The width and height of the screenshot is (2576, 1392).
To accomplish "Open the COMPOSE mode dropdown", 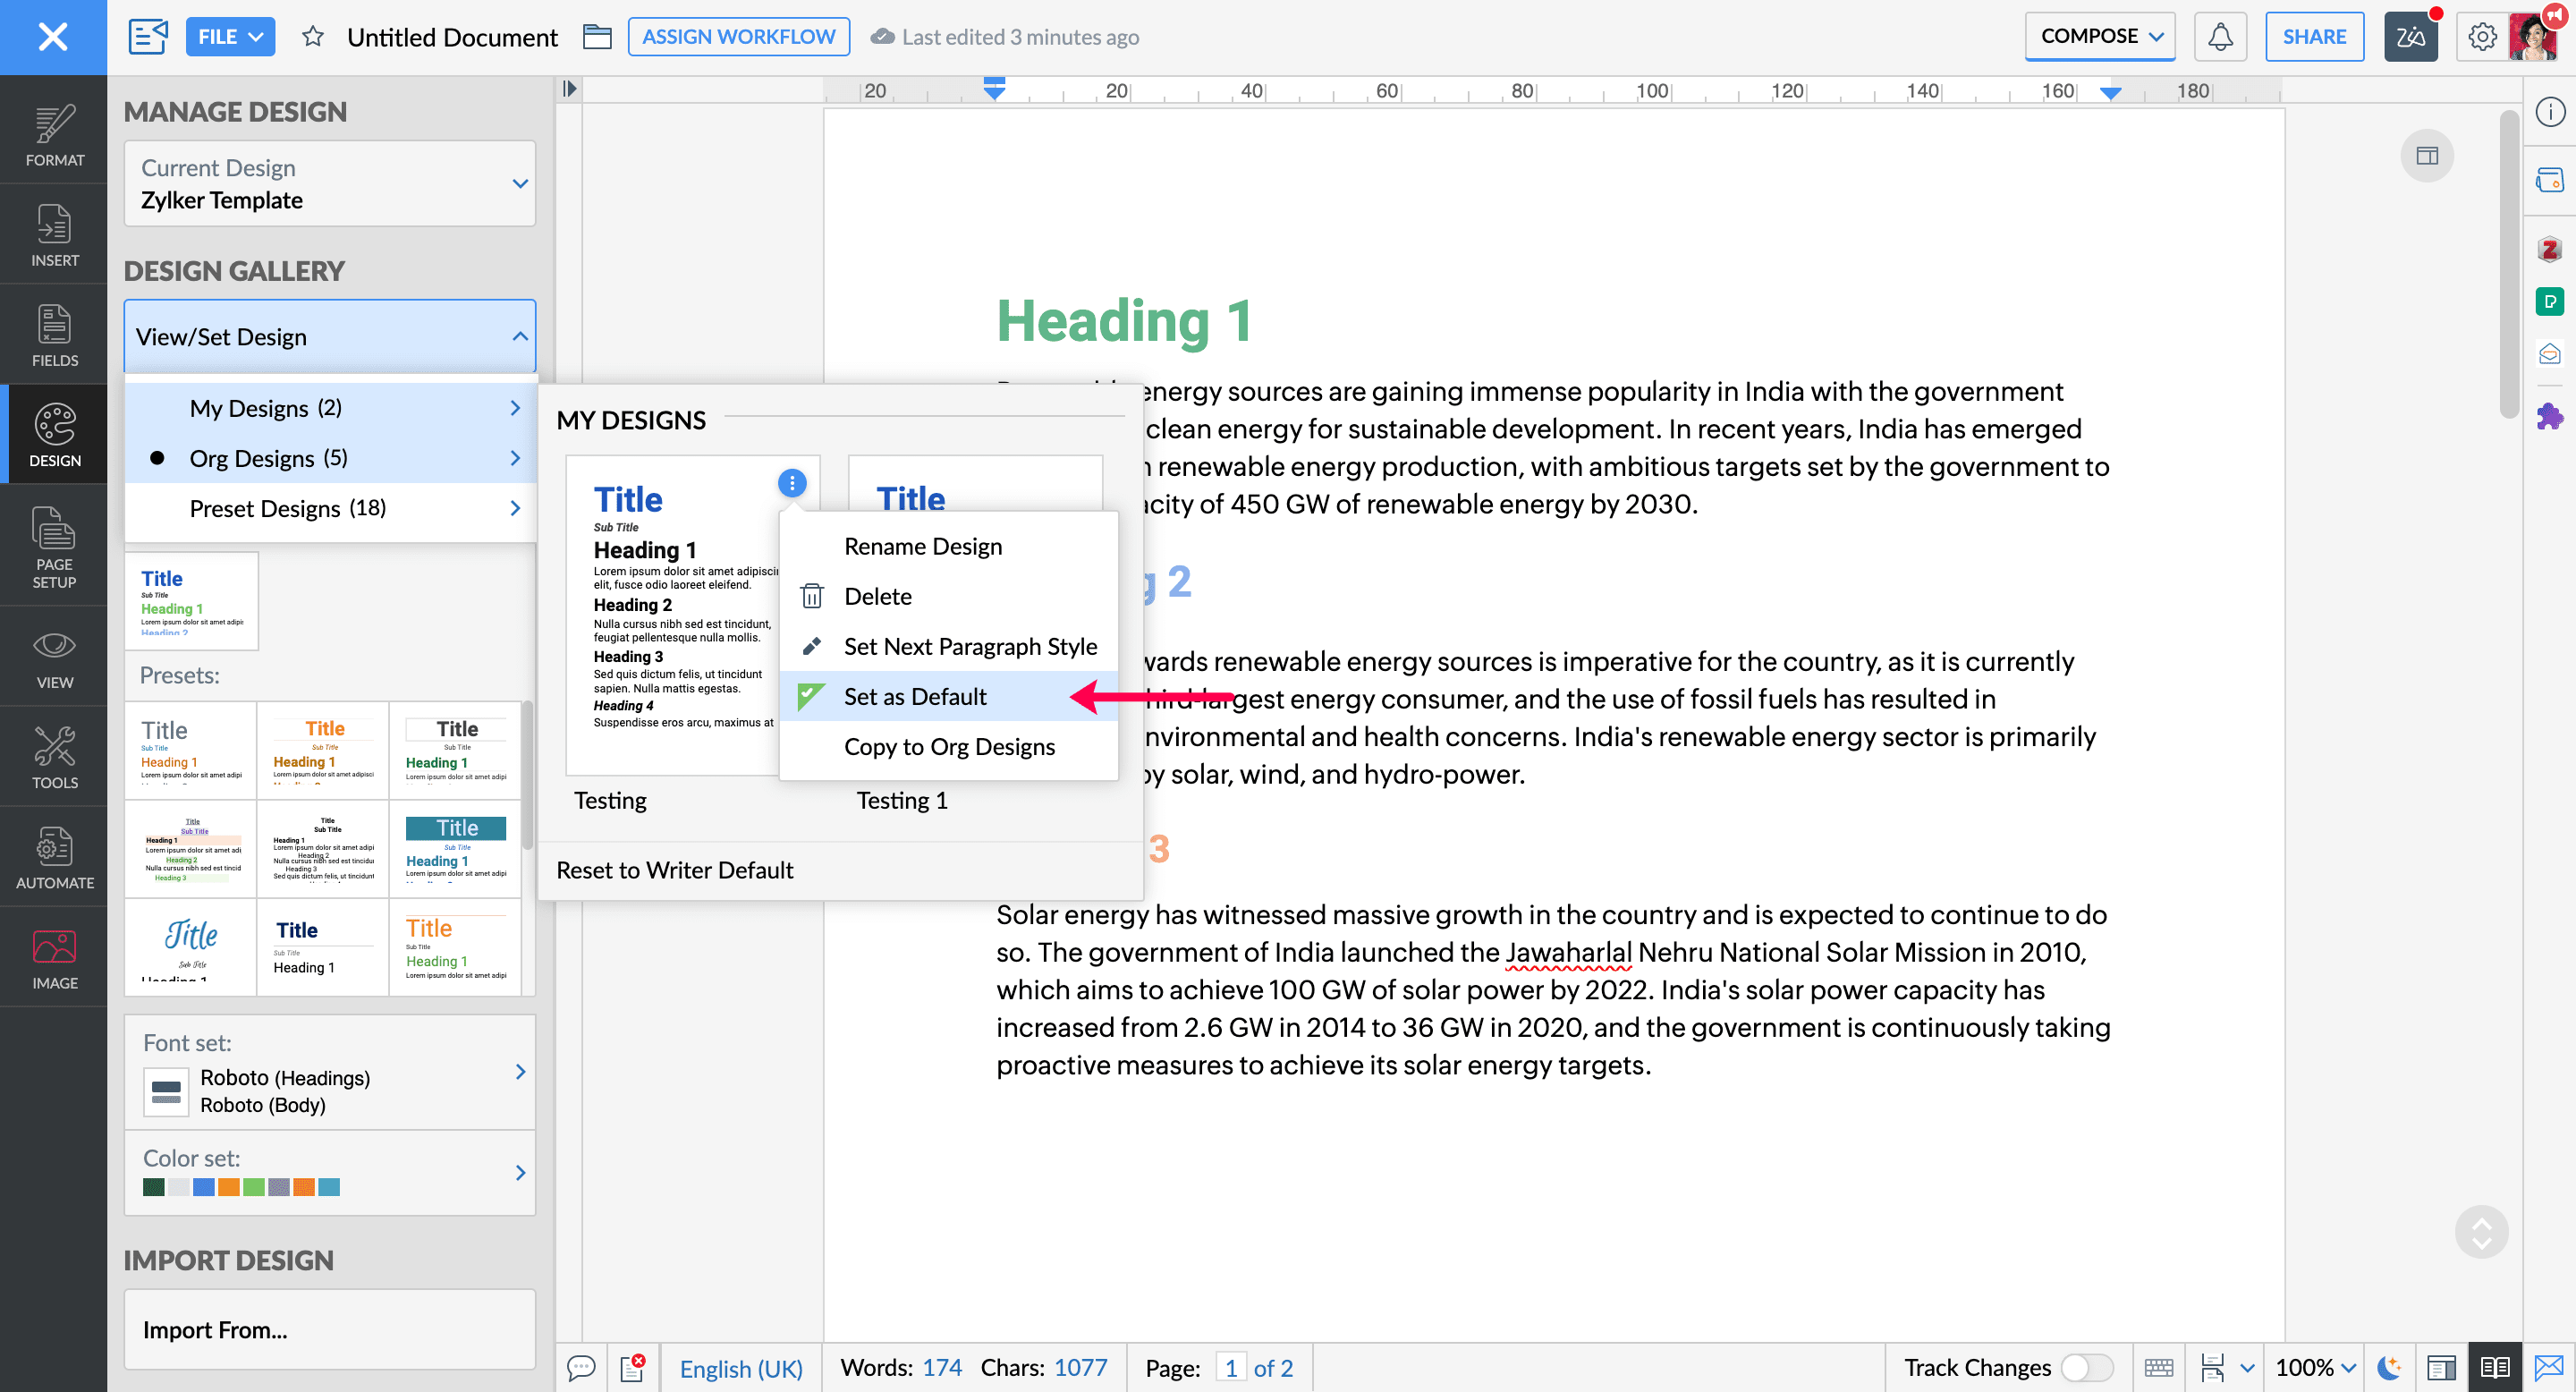I will [x=2100, y=37].
